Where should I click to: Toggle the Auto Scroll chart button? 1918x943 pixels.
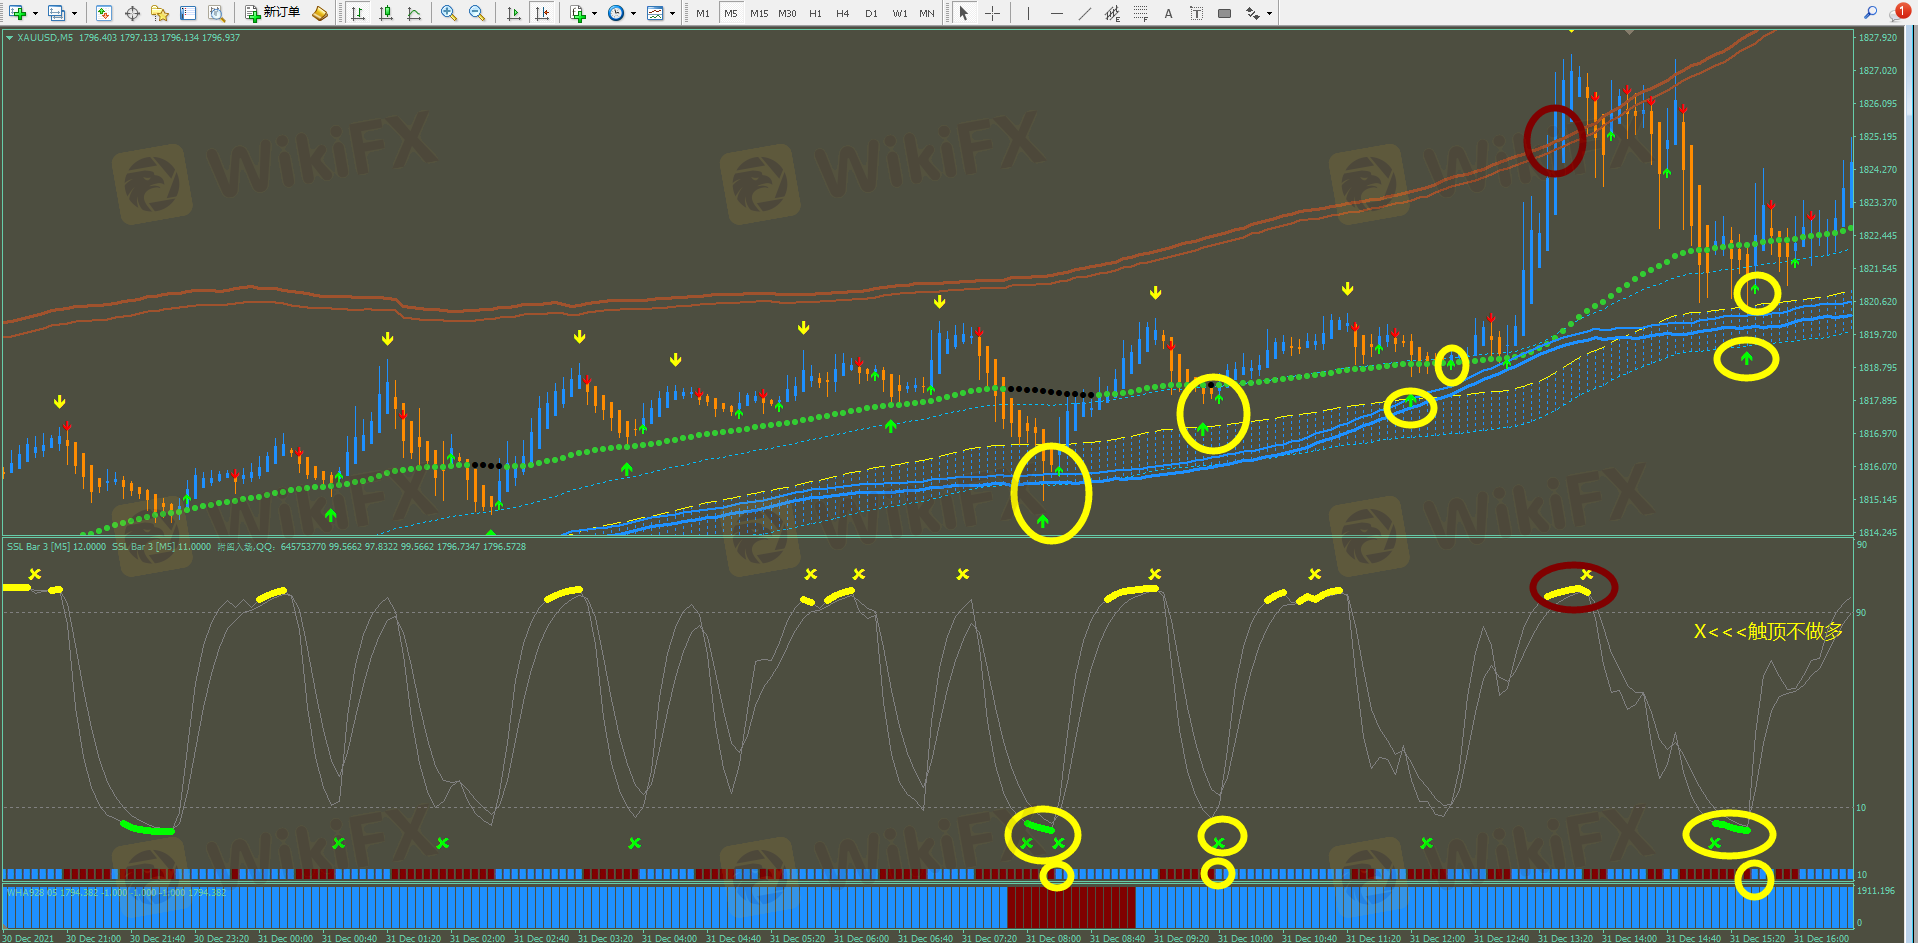pos(514,13)
